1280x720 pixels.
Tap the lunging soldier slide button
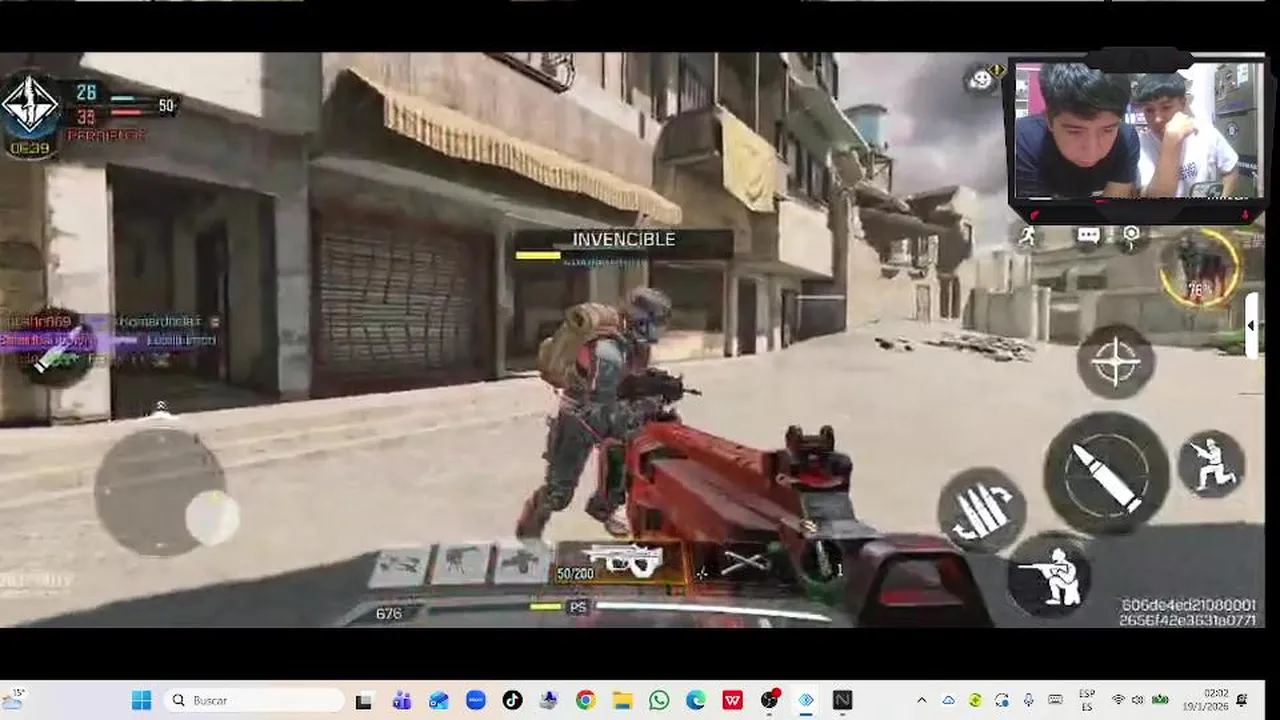(x=1211, y=464)
